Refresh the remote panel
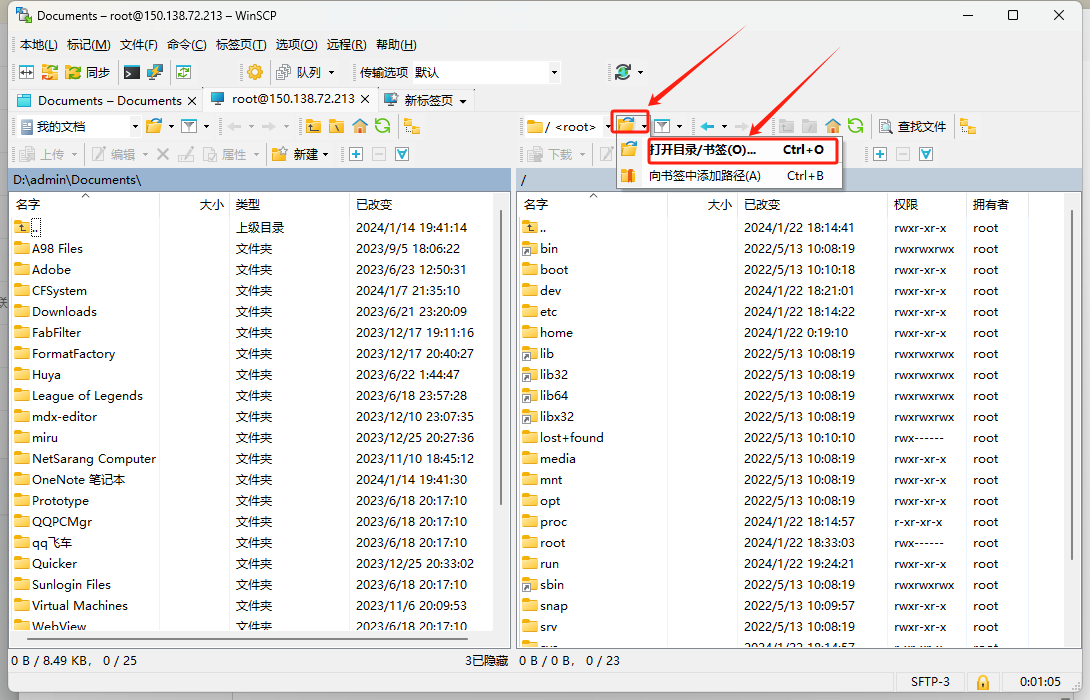 pyautogui.click(x=856, y=126)
